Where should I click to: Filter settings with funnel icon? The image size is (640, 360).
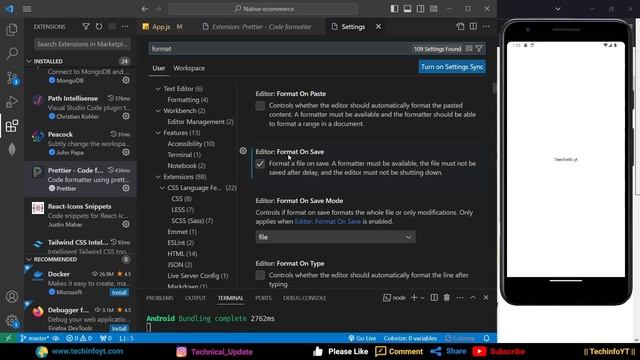pyautogui.click(x=479, y=49)
